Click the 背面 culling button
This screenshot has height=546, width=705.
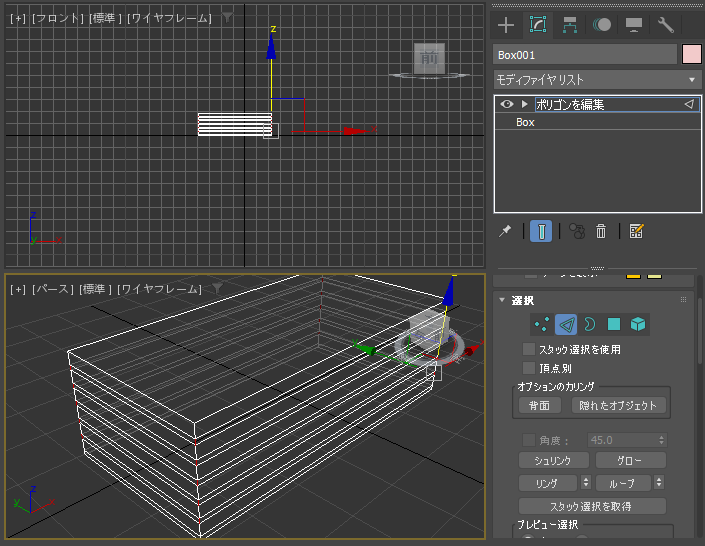[539, 405]
